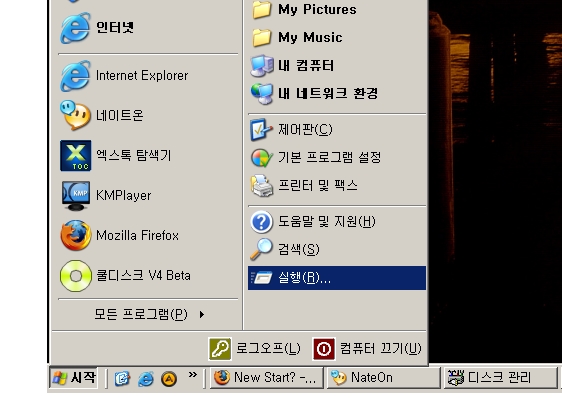Click the KMPlayer monitor icon

pos(76,196)
